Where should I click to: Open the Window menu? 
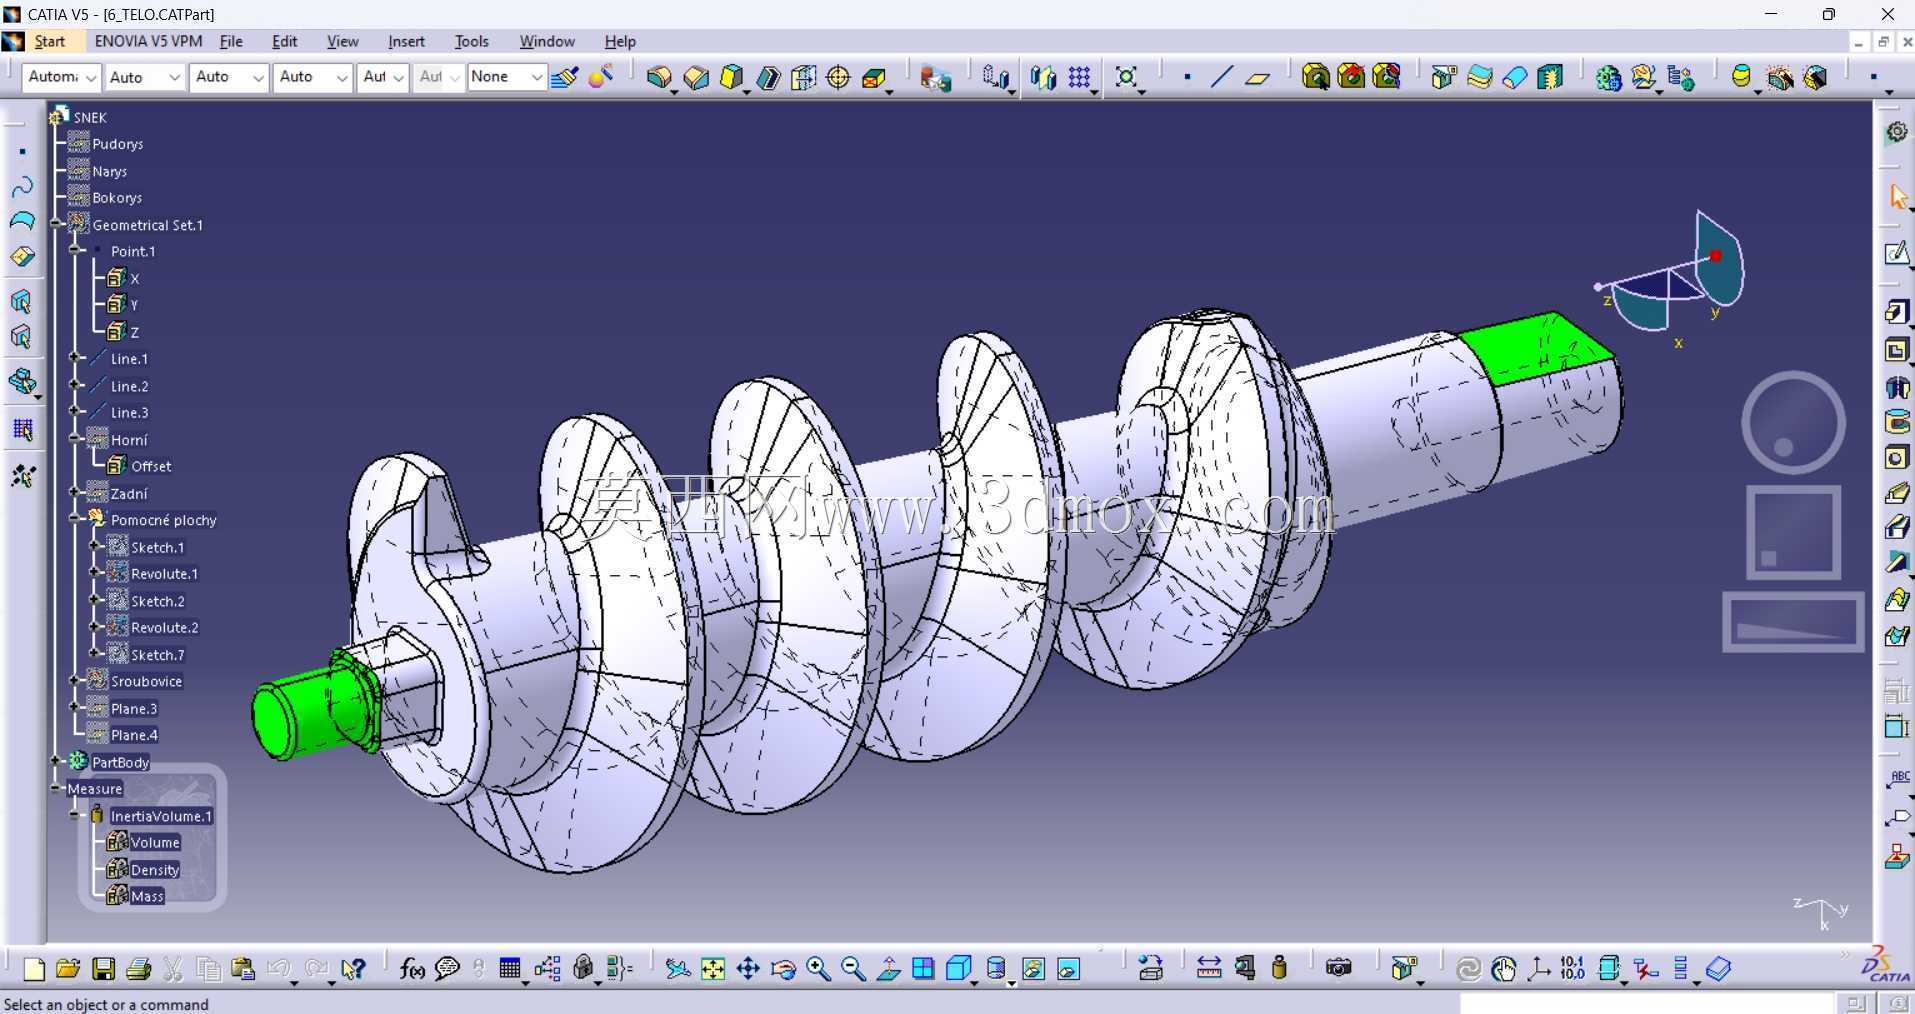pos(547,41)
